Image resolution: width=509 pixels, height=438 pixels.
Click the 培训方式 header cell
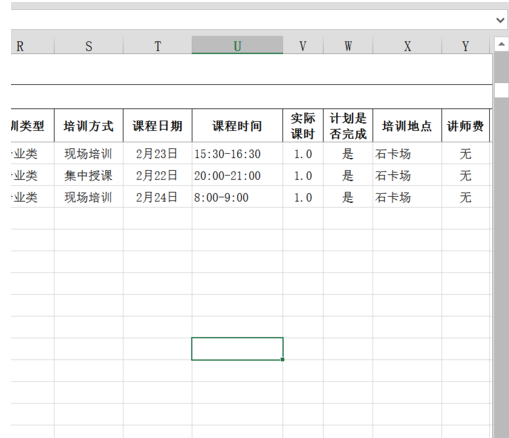point(89,126)
